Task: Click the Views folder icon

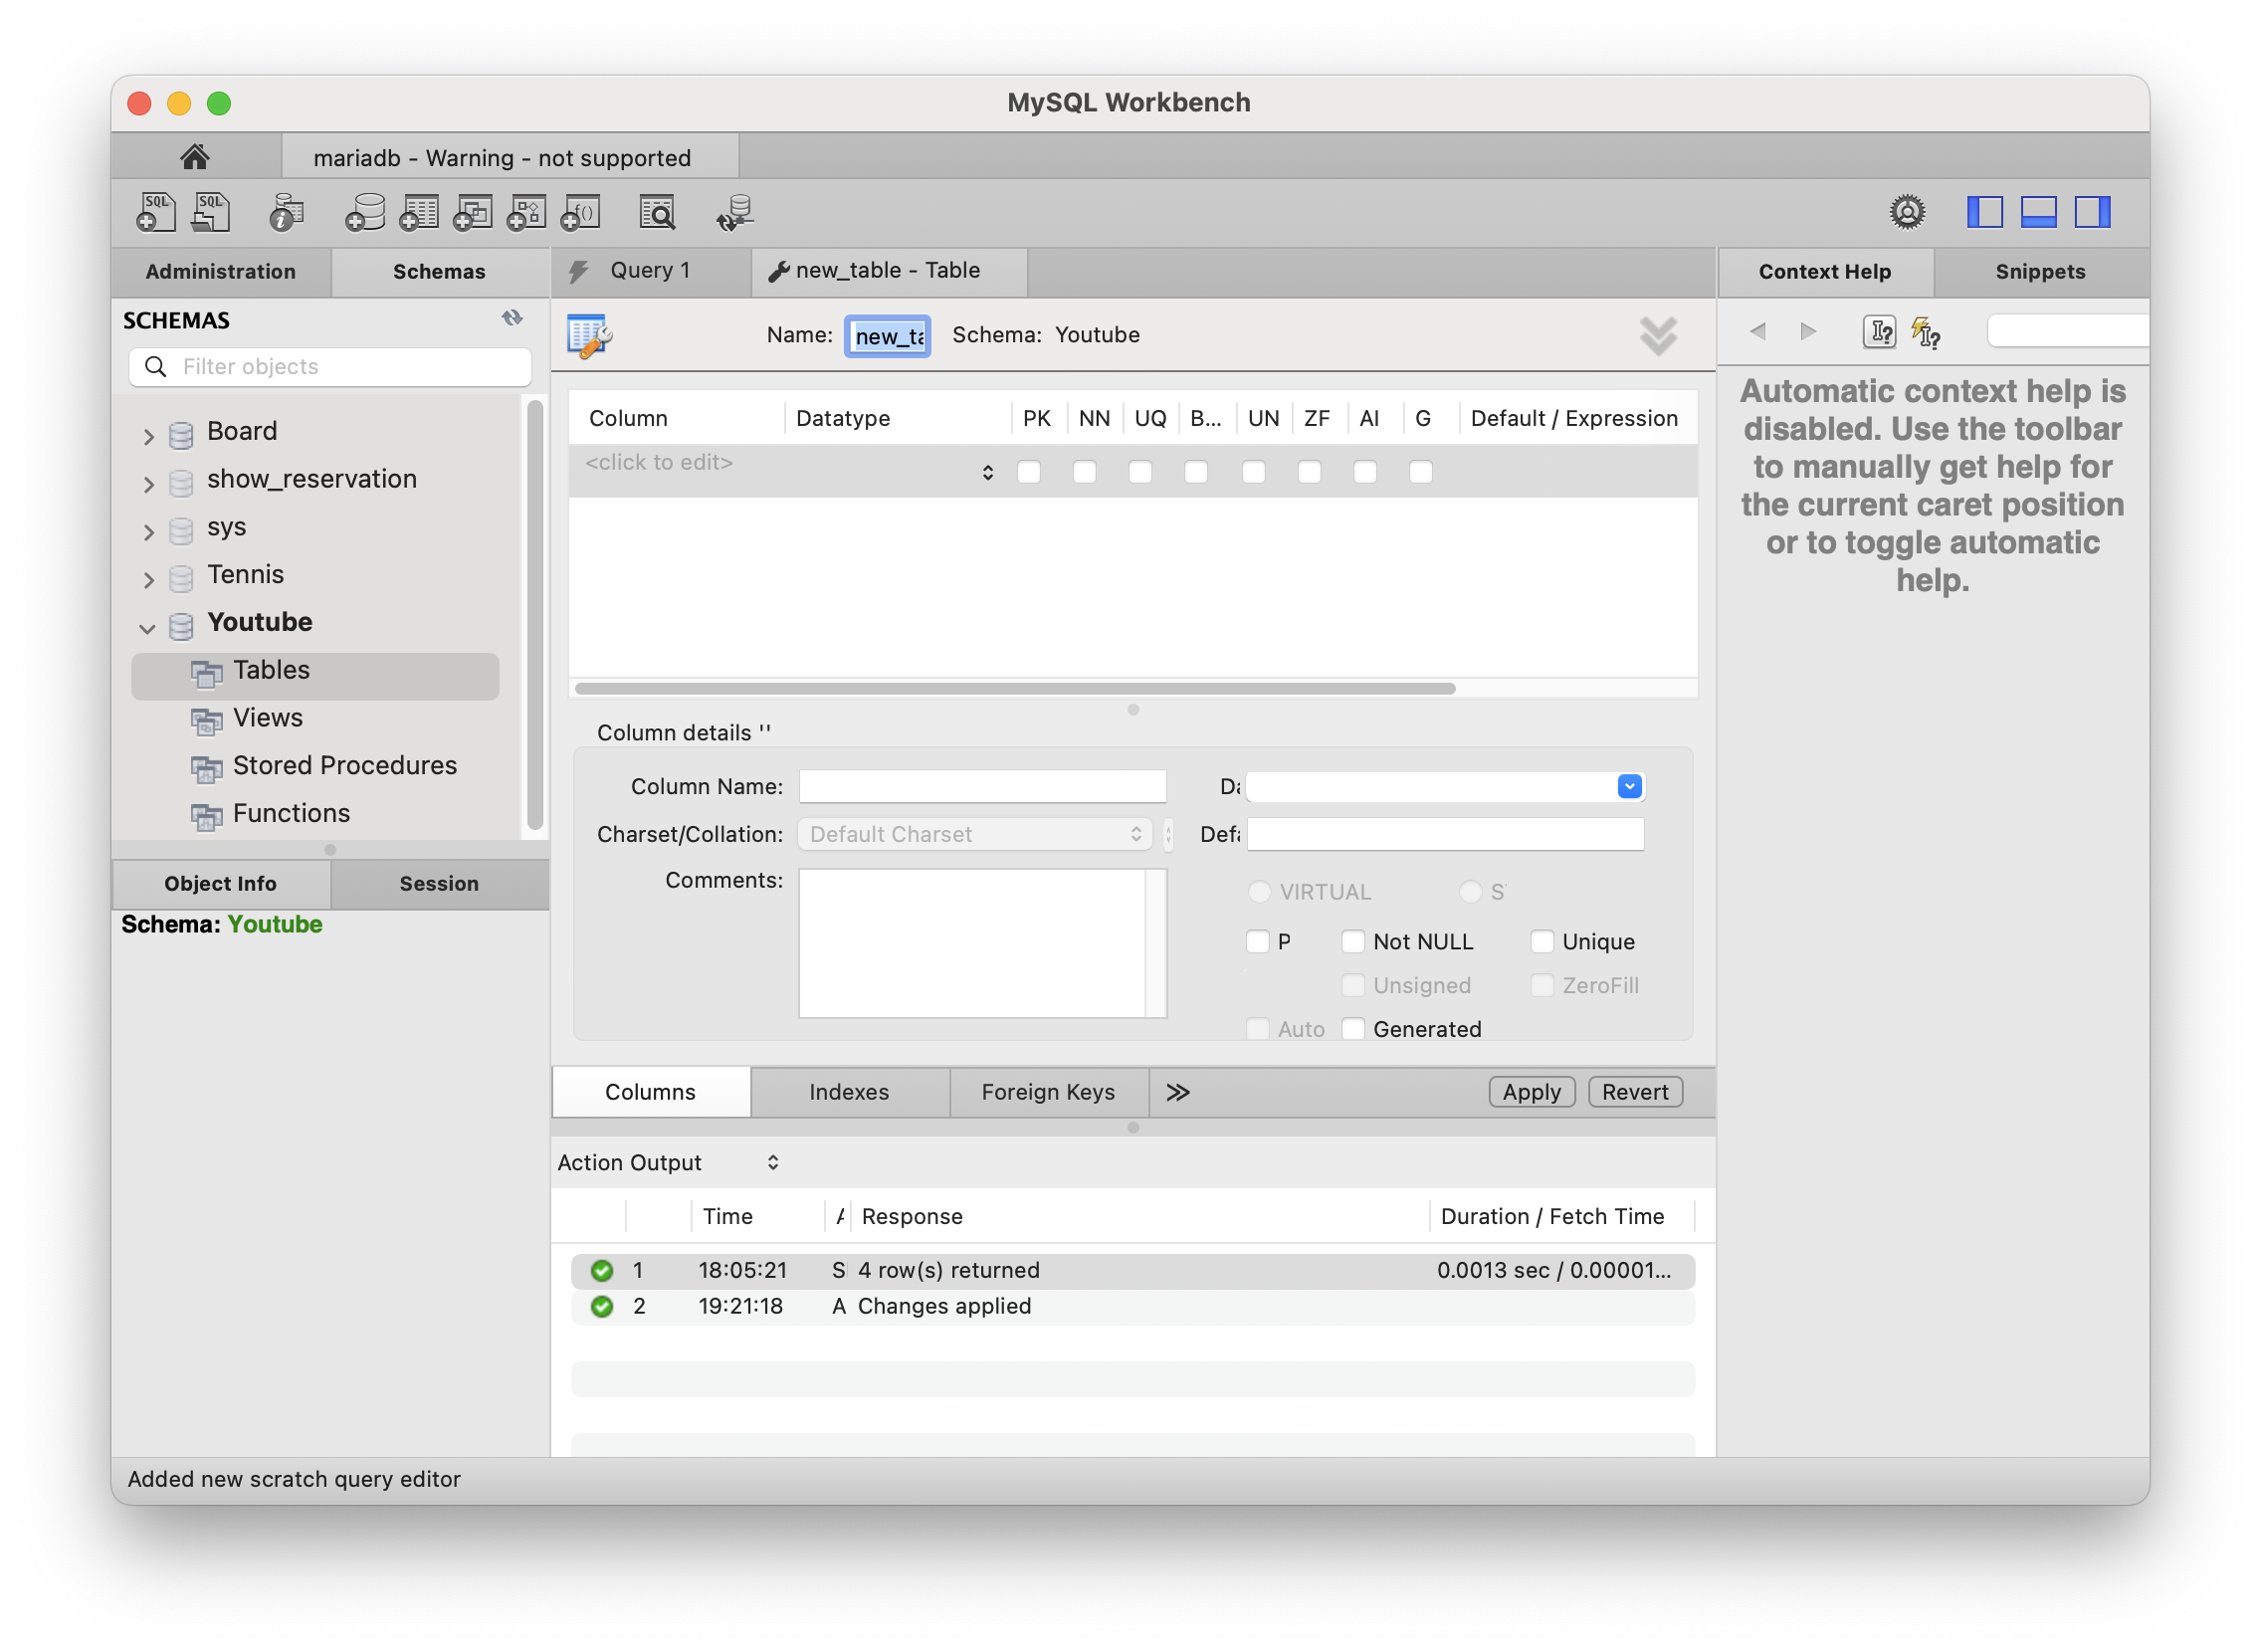Action: pyautogui.click(x=207, y=720)
